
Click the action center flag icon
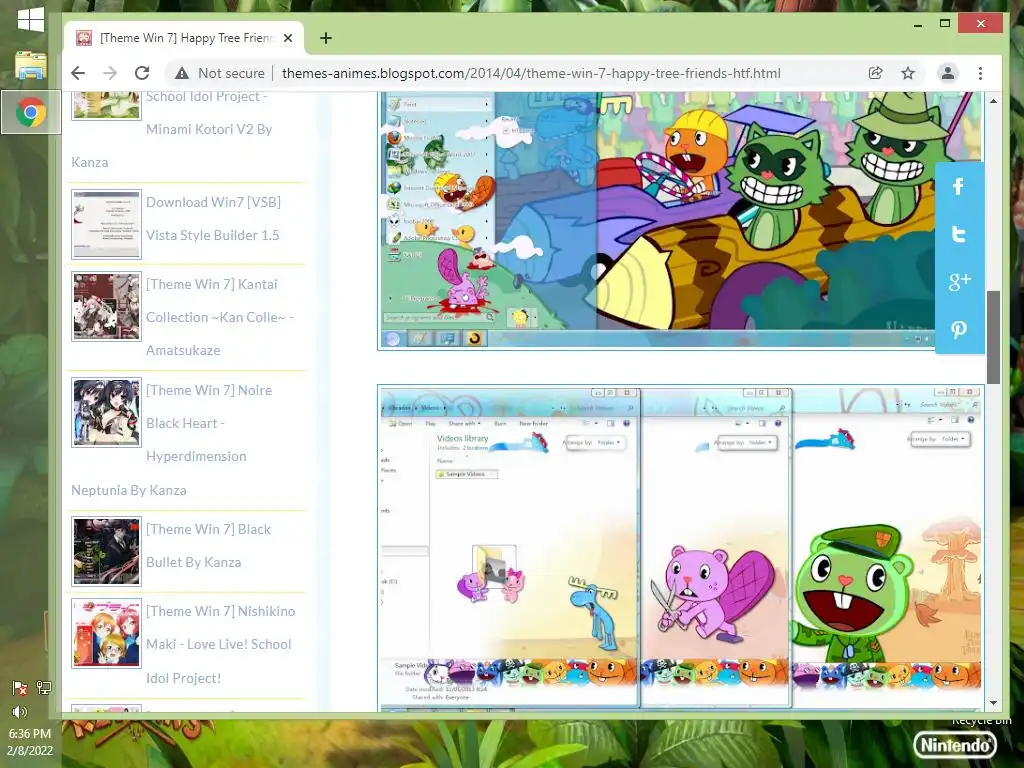[20, 688]
